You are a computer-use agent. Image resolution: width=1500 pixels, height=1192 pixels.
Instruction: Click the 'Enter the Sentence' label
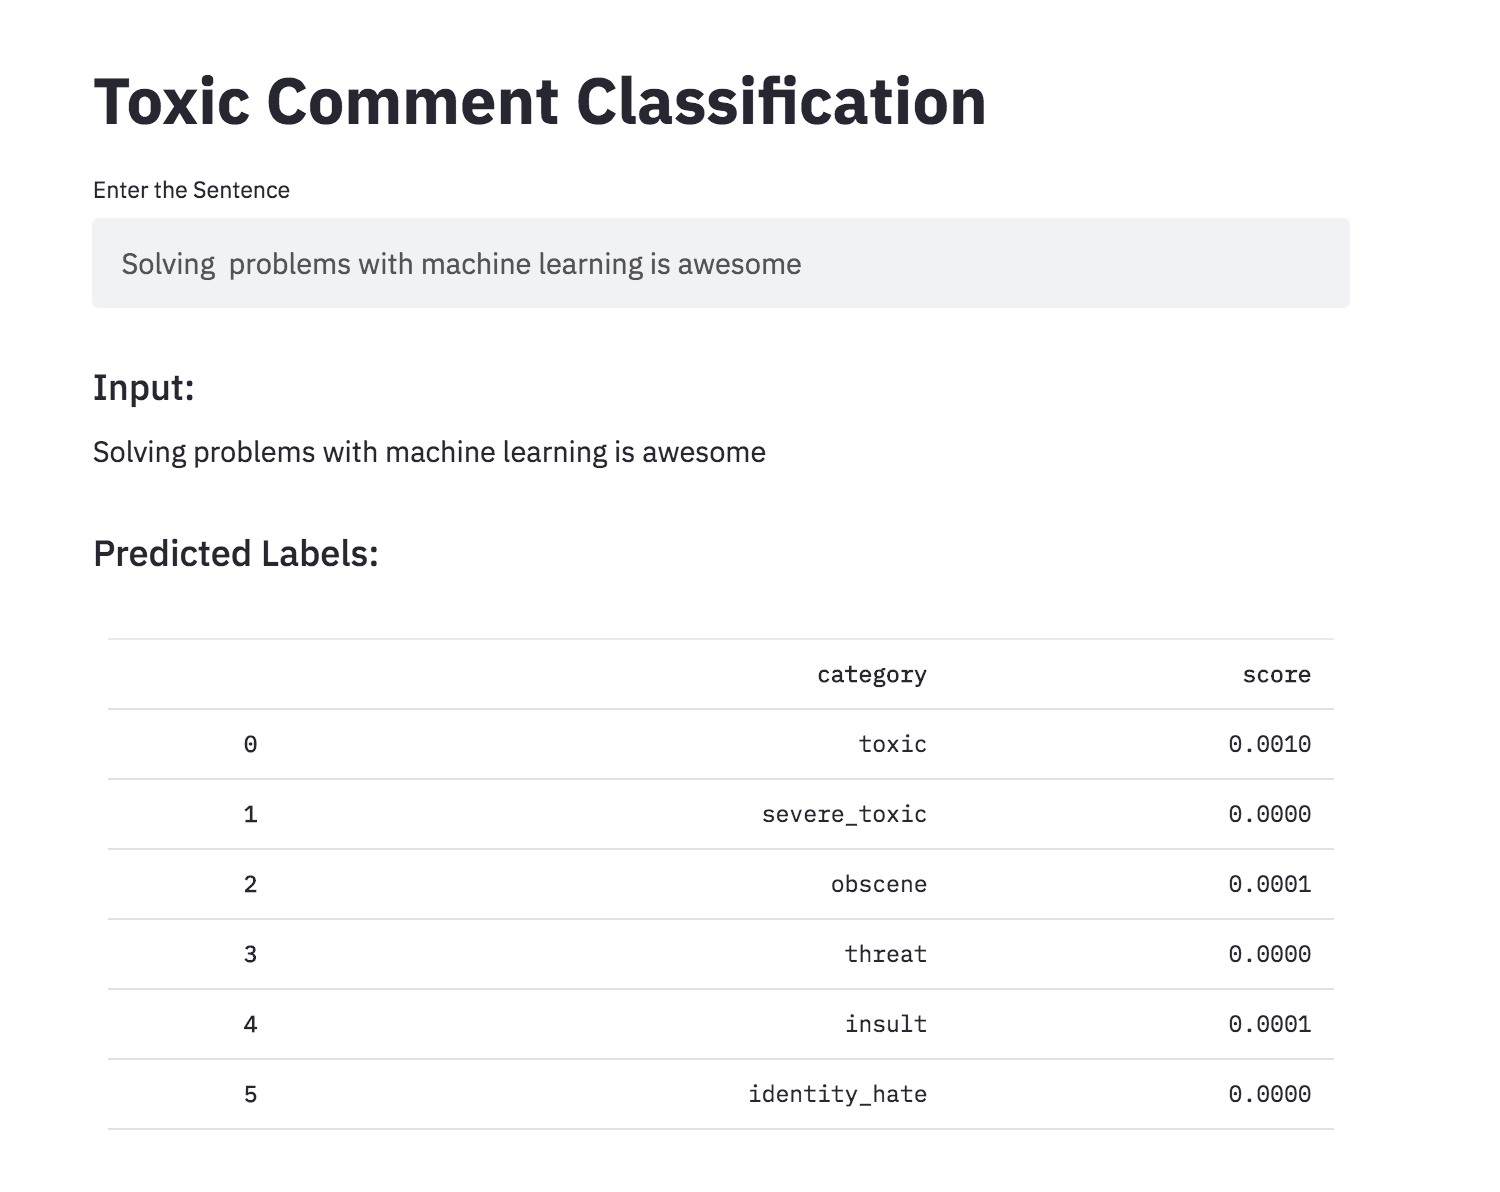click(191, 190)
